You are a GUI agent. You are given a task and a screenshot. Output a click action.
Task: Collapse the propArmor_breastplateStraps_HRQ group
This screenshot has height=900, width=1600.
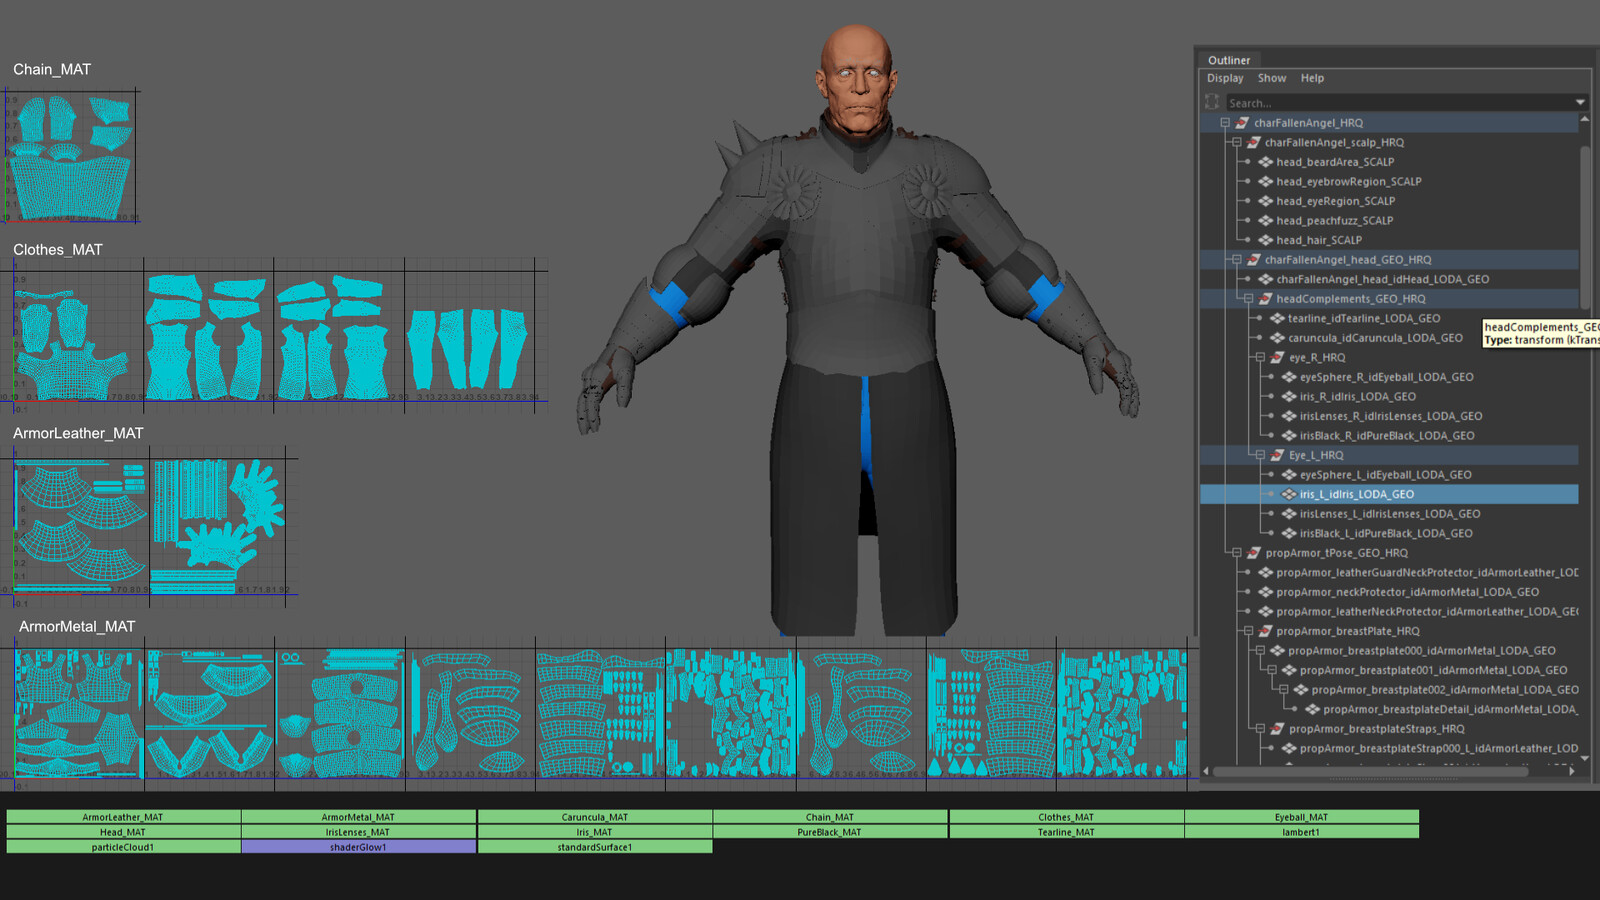(x=1260, y=729)
